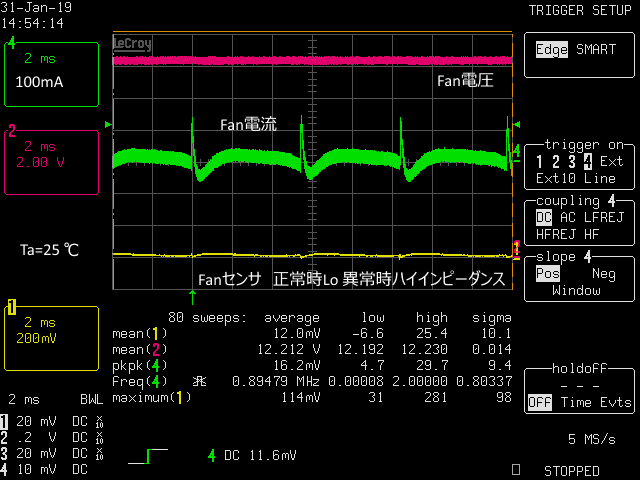Screen dimensions: 640x480
Task: Click the yellow channel 1 label icon
Action: 11,307
